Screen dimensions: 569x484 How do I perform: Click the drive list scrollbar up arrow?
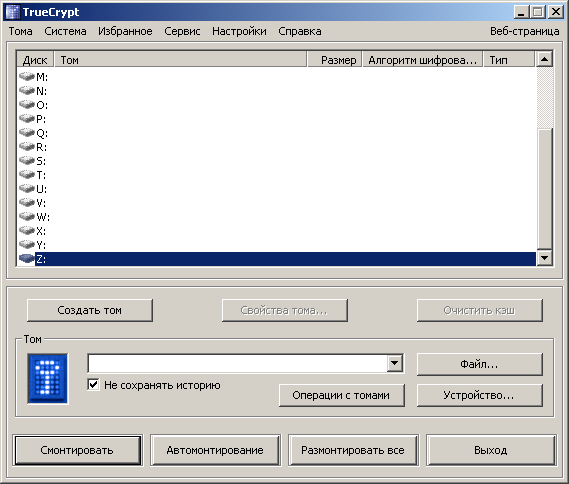544,59
